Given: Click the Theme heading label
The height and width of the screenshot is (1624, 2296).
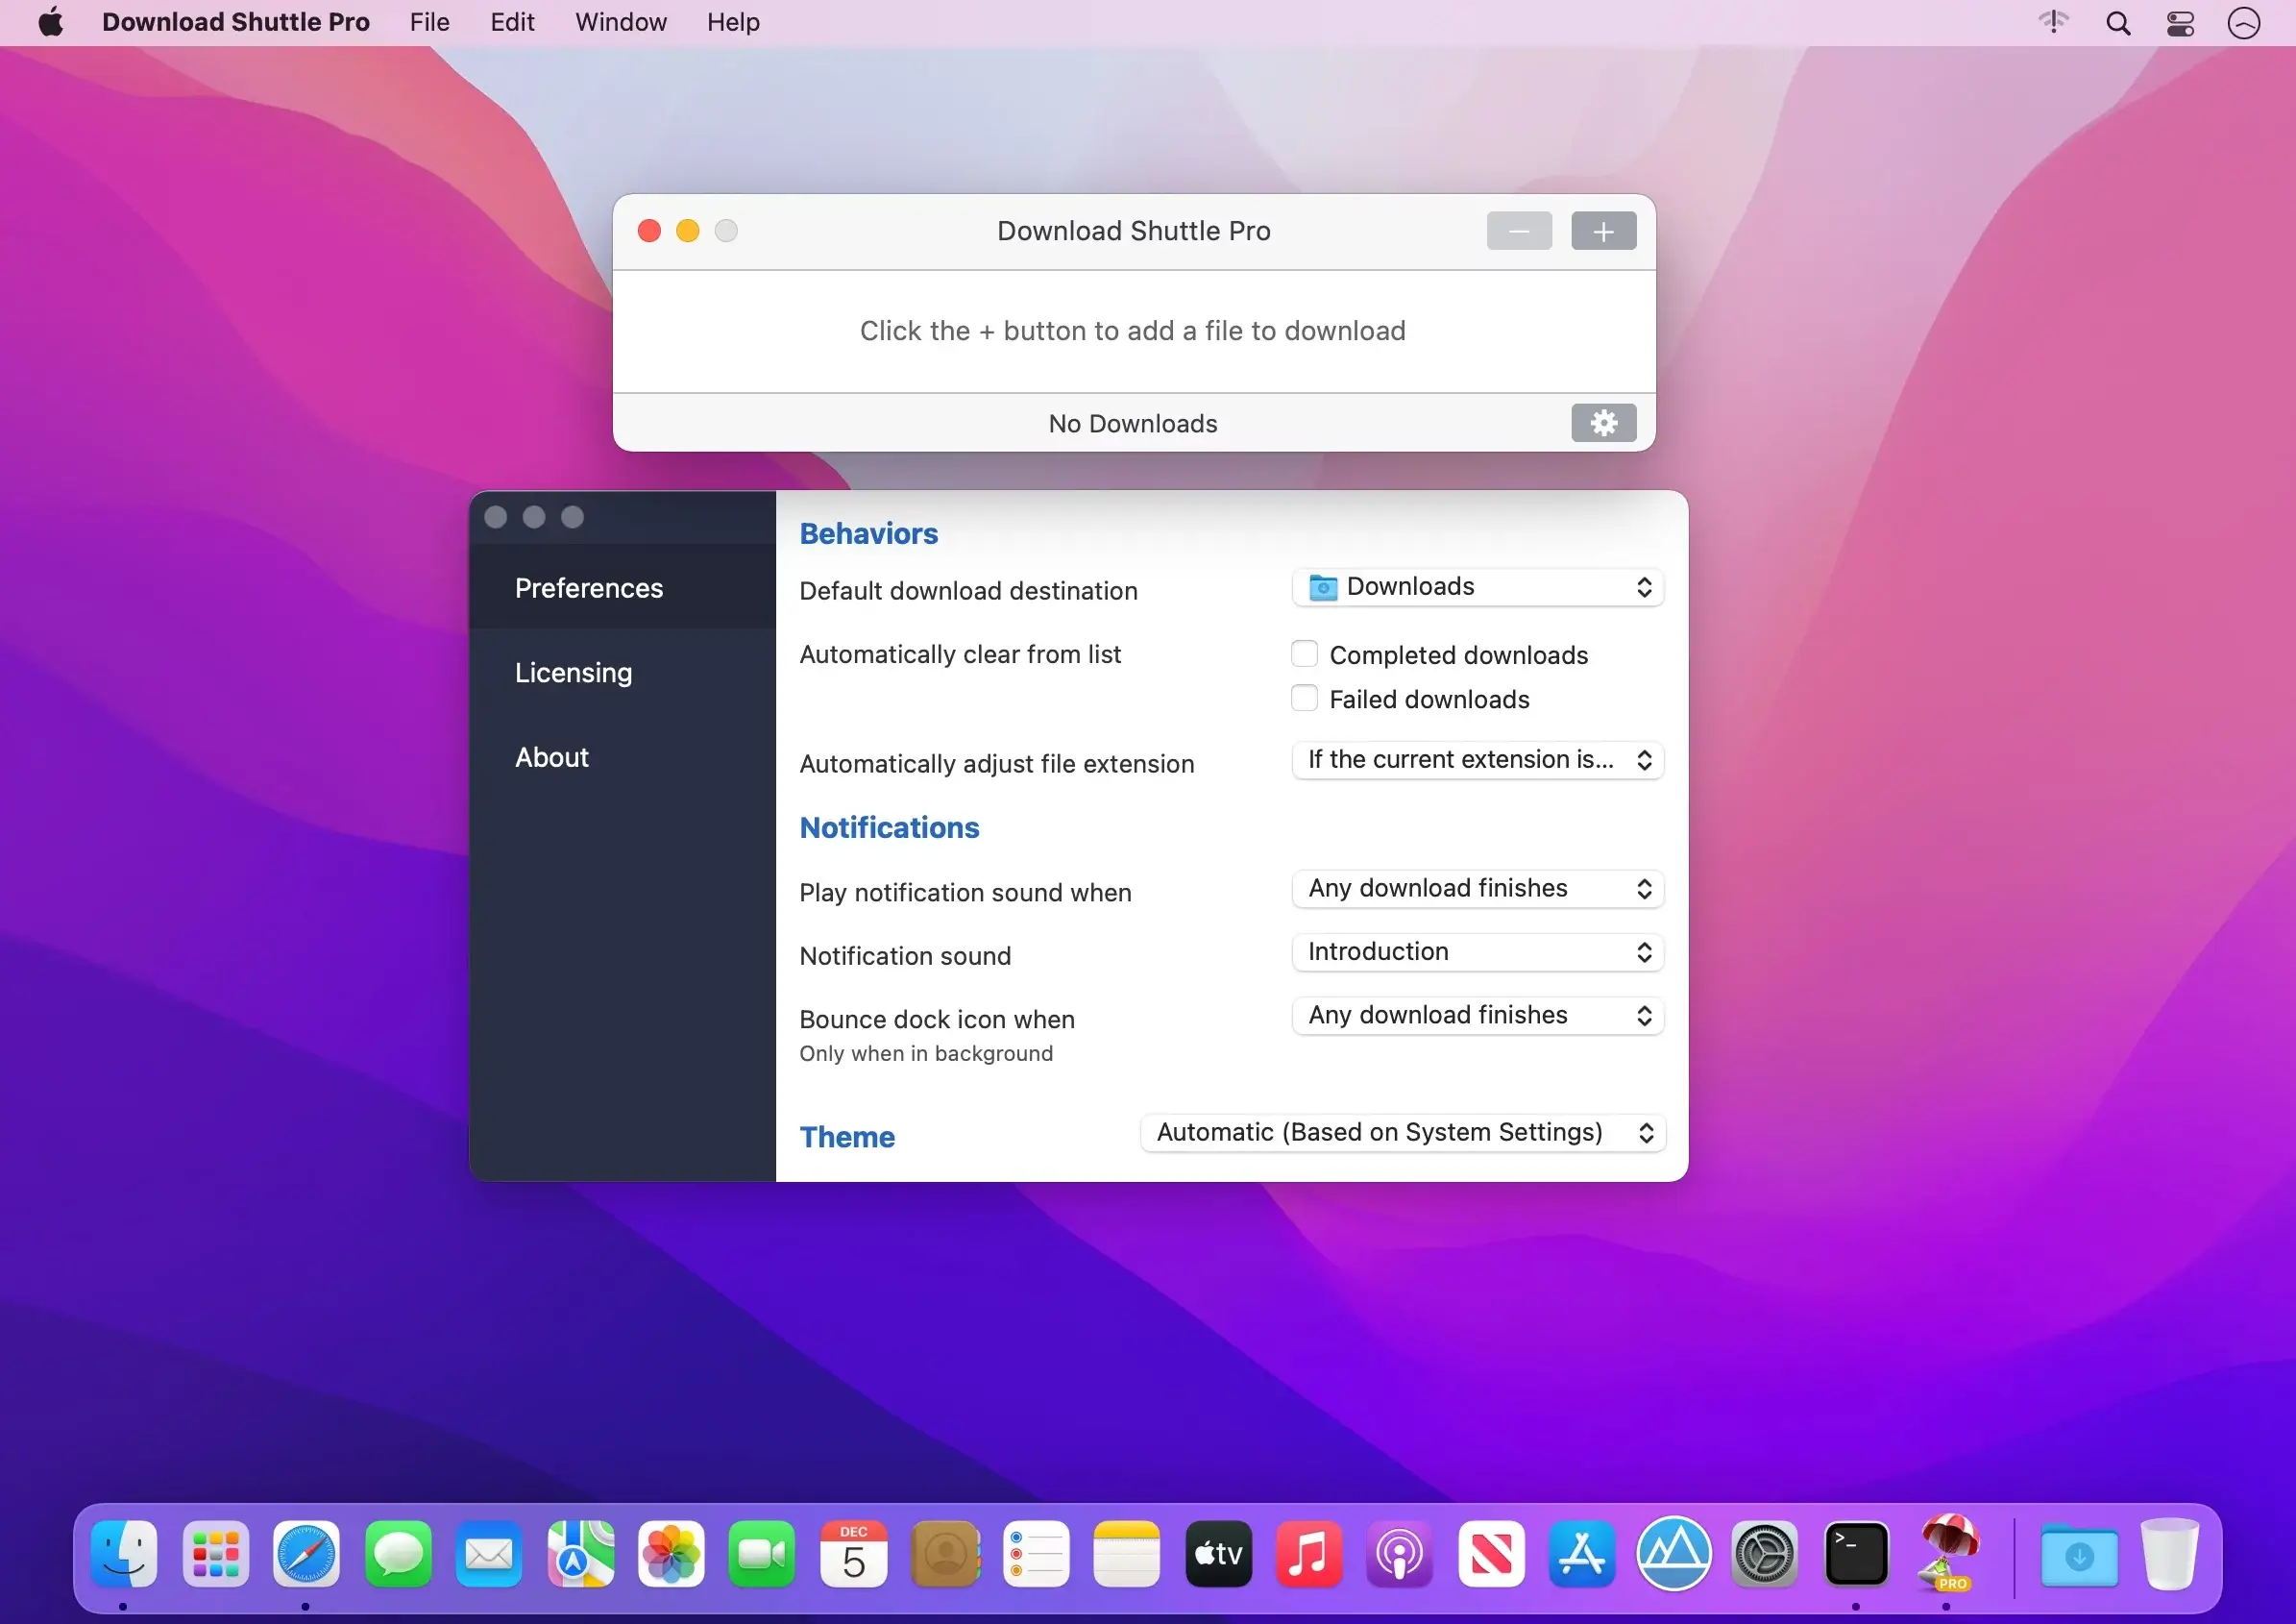Looking at the screenshot, I should (x=847, y=1138).
